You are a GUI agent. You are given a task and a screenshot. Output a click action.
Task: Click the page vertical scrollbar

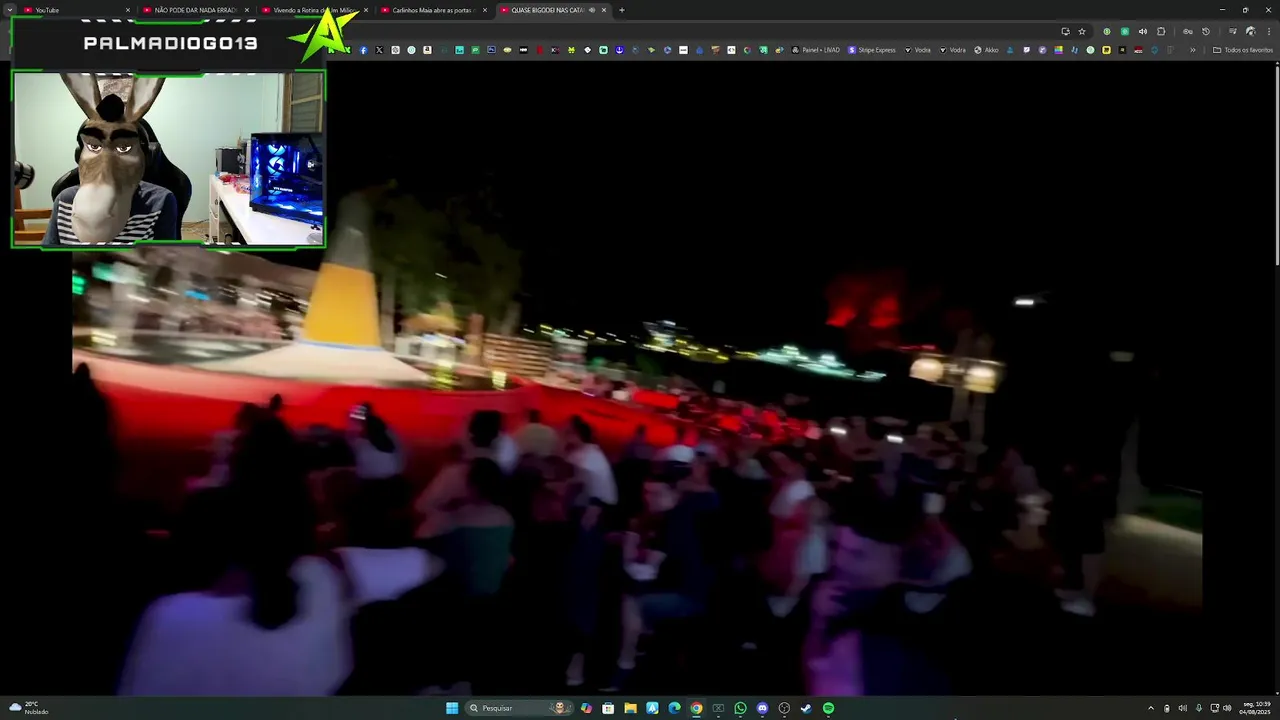pos(1275,164)
